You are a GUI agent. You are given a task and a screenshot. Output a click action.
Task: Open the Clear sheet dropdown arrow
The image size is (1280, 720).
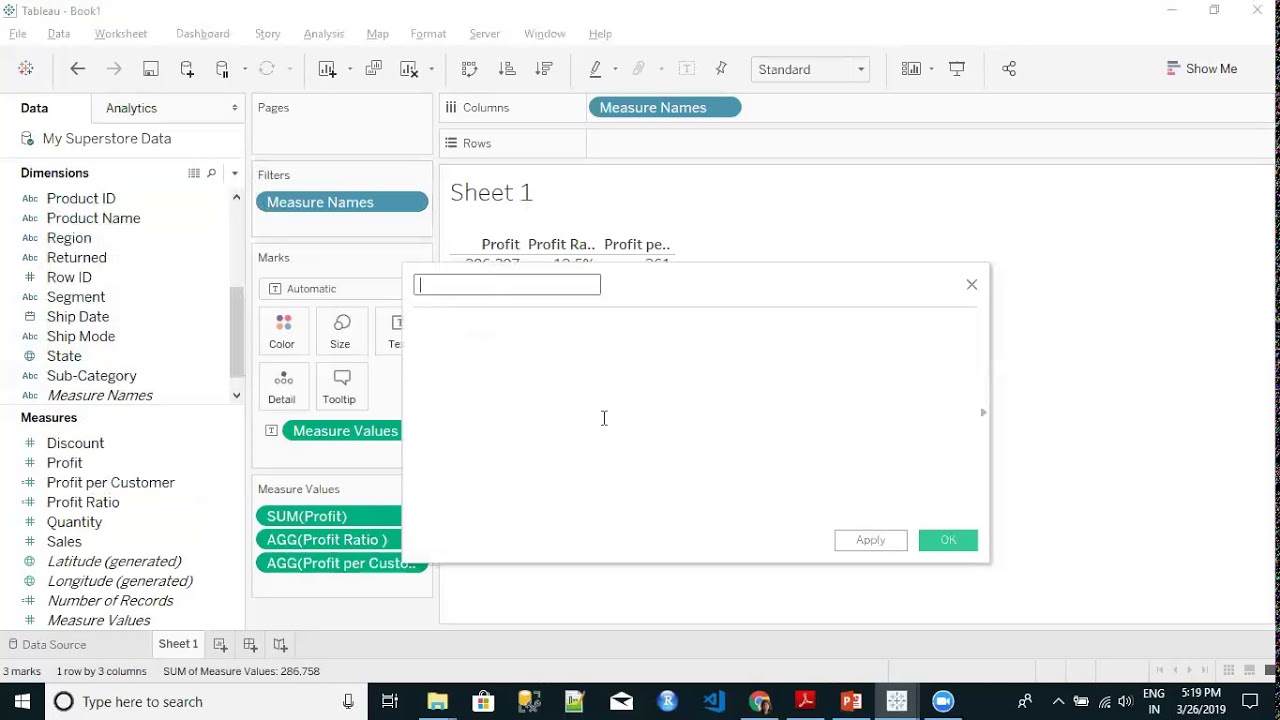pyautogui.click(x=431, y=69)
